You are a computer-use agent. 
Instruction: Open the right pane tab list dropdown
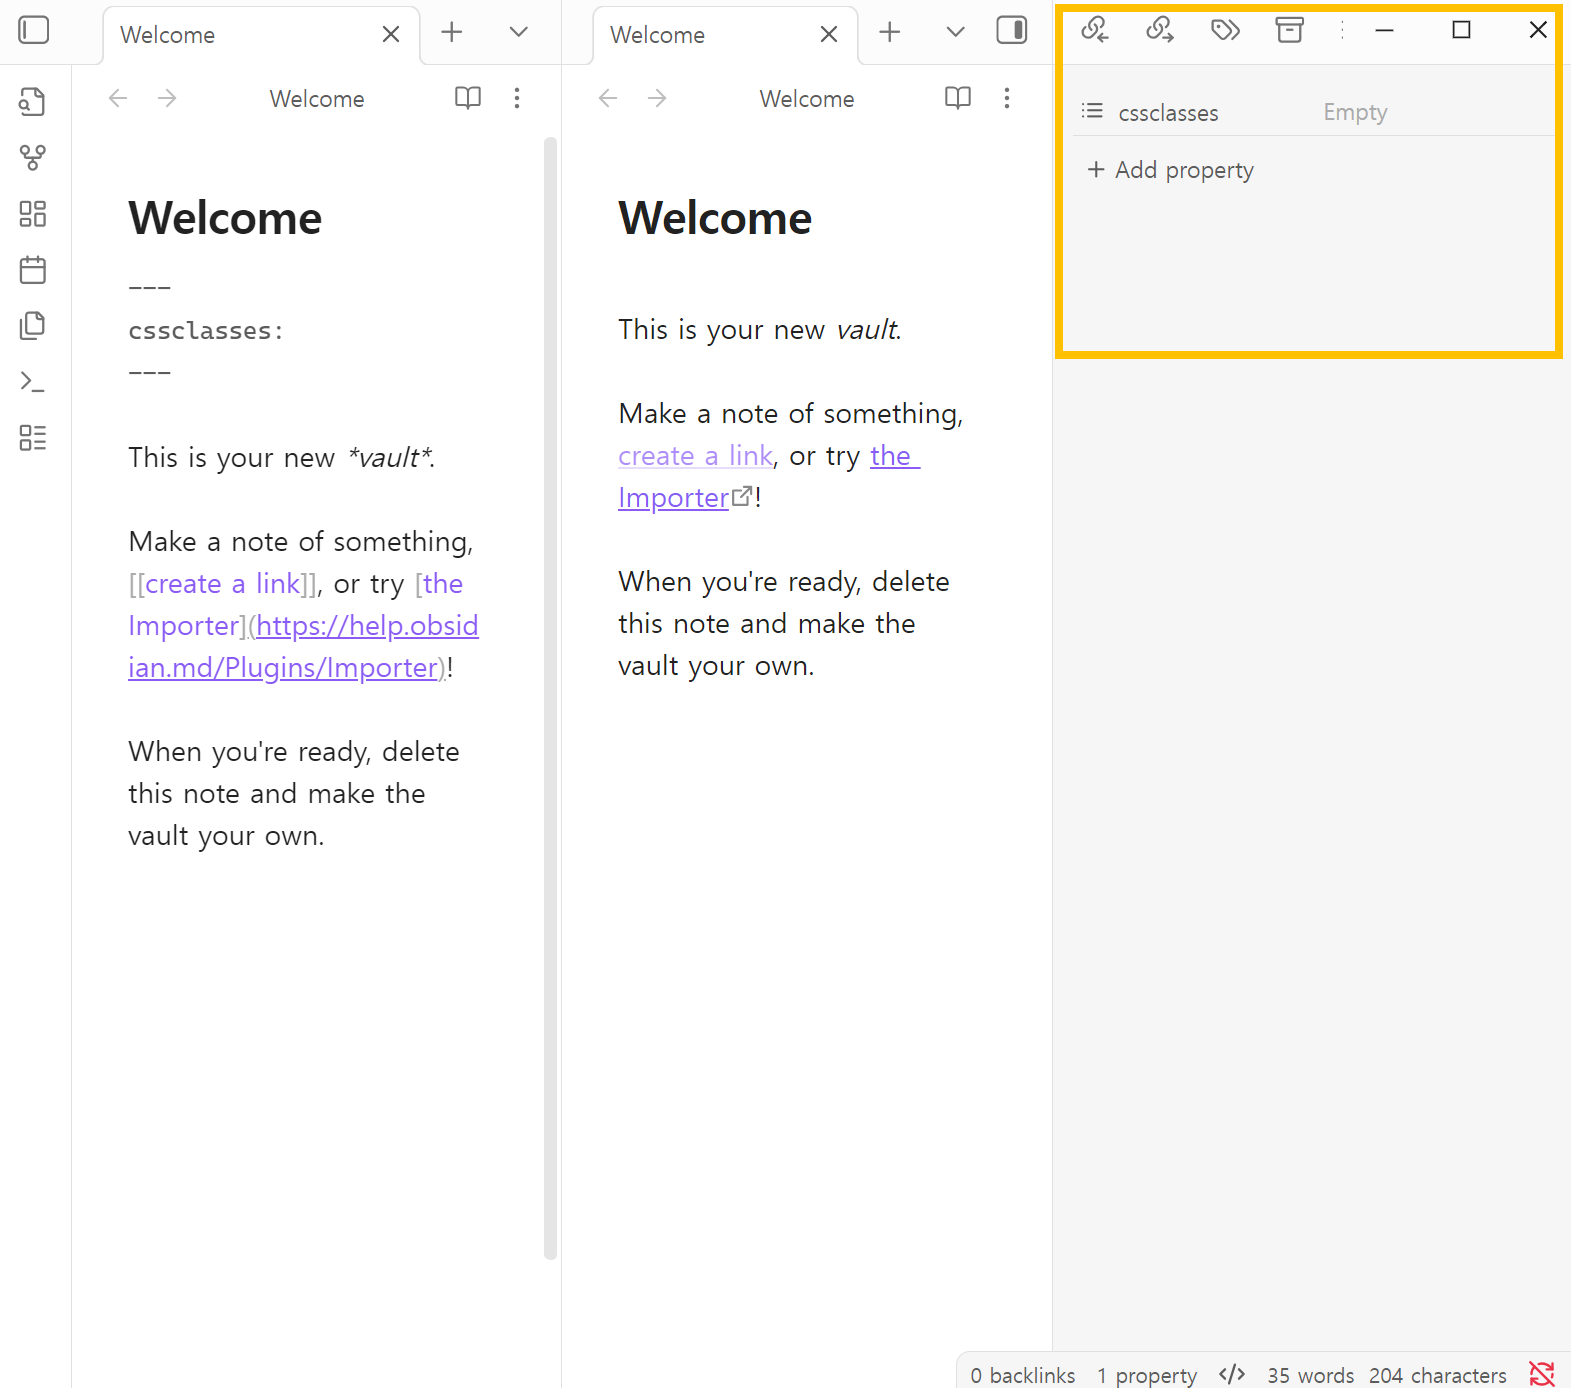tap(955, 32)
